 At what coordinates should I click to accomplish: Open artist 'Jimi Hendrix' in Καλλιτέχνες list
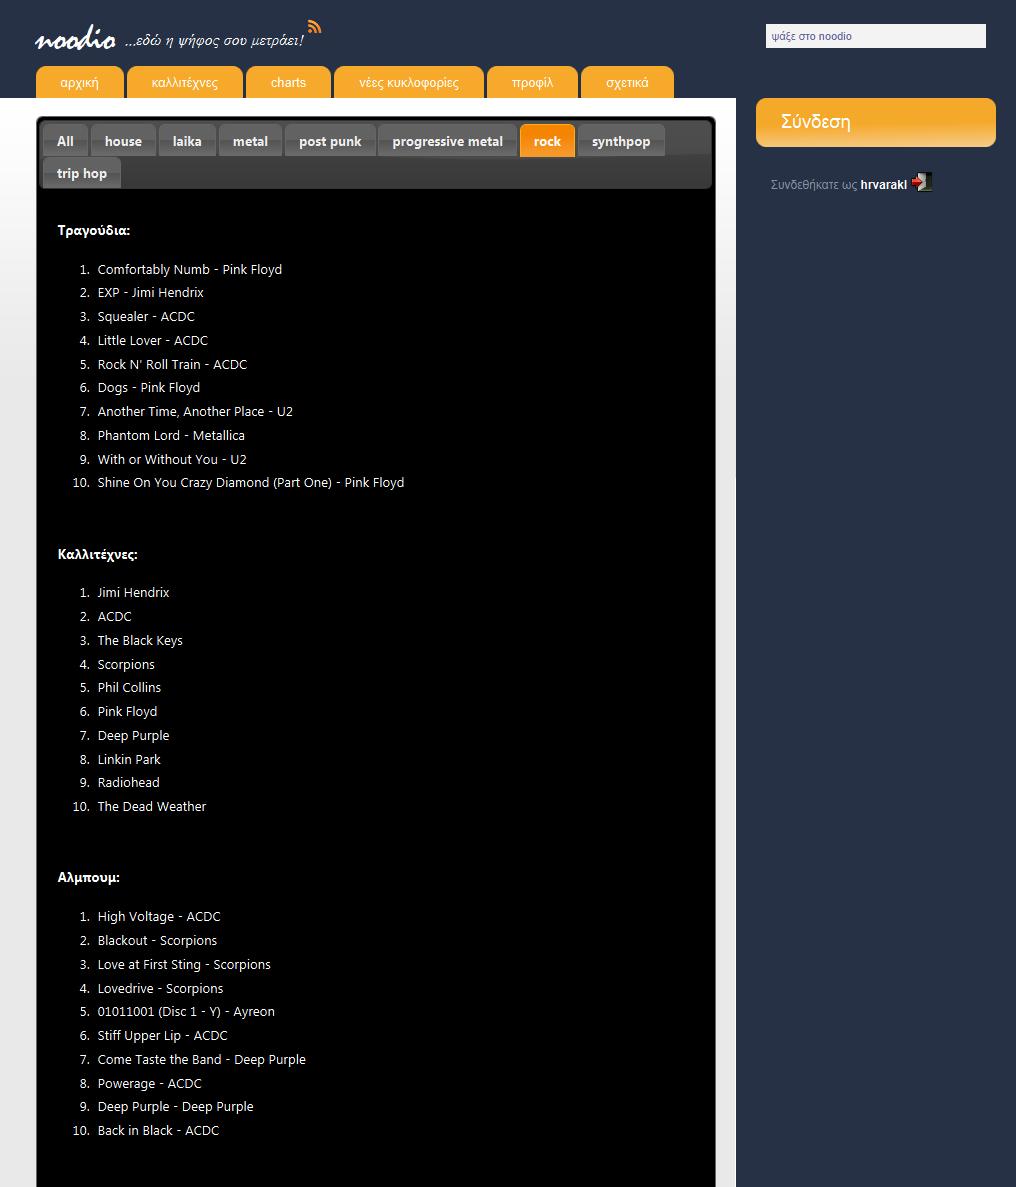tap(133, 593)
